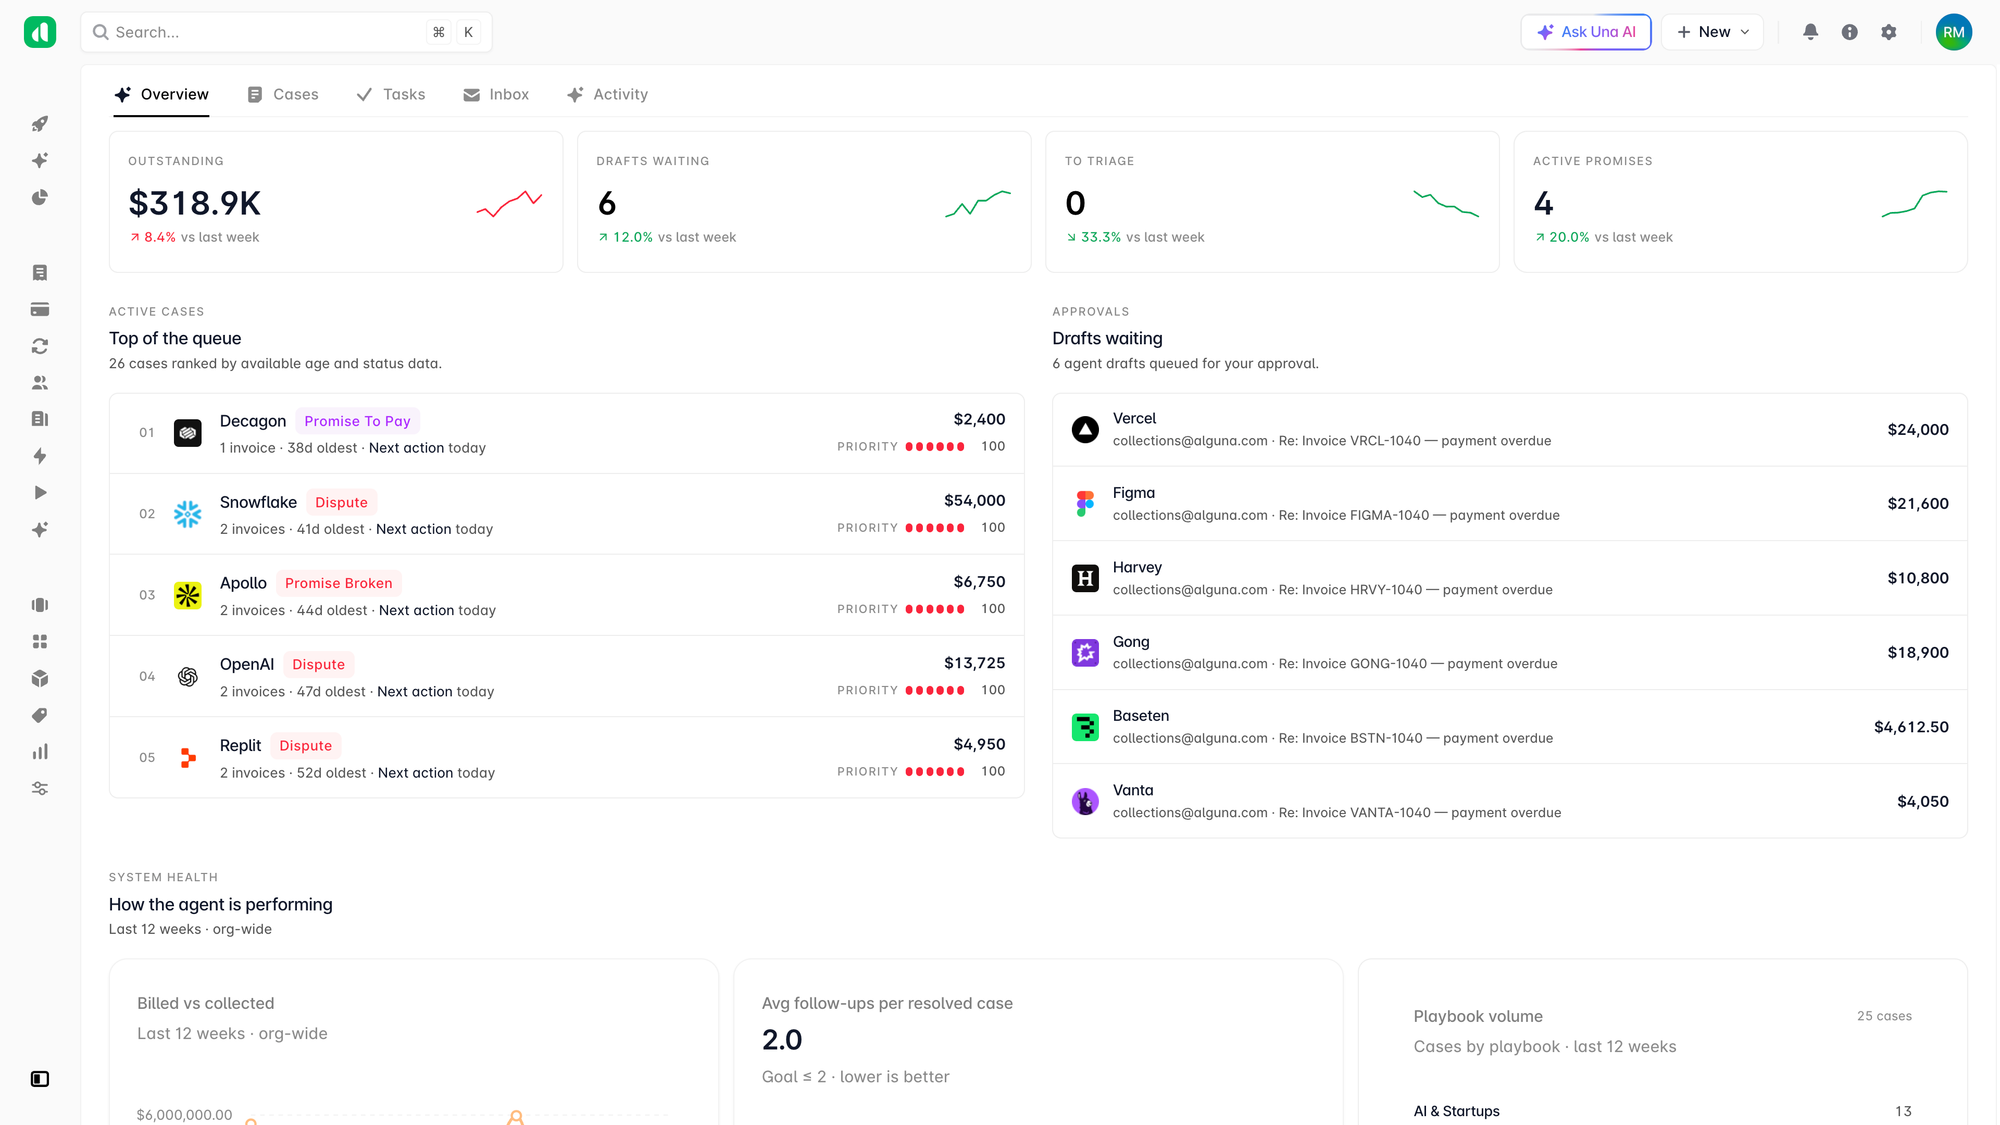Image resolution: width=2000 pixels, height=1125 pixels.
Task: Open the RM user avatar menu
Action: click(x=1954, y=32)
